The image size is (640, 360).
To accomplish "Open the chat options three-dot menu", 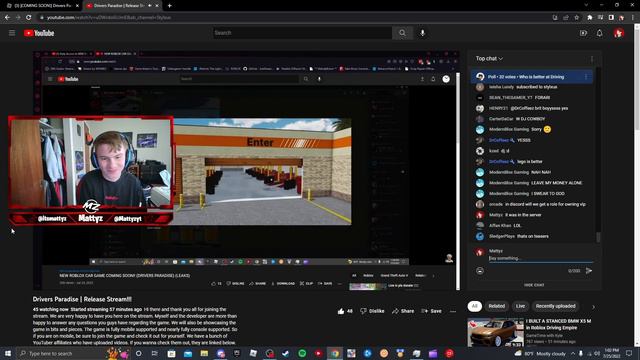I will point(592,59).
